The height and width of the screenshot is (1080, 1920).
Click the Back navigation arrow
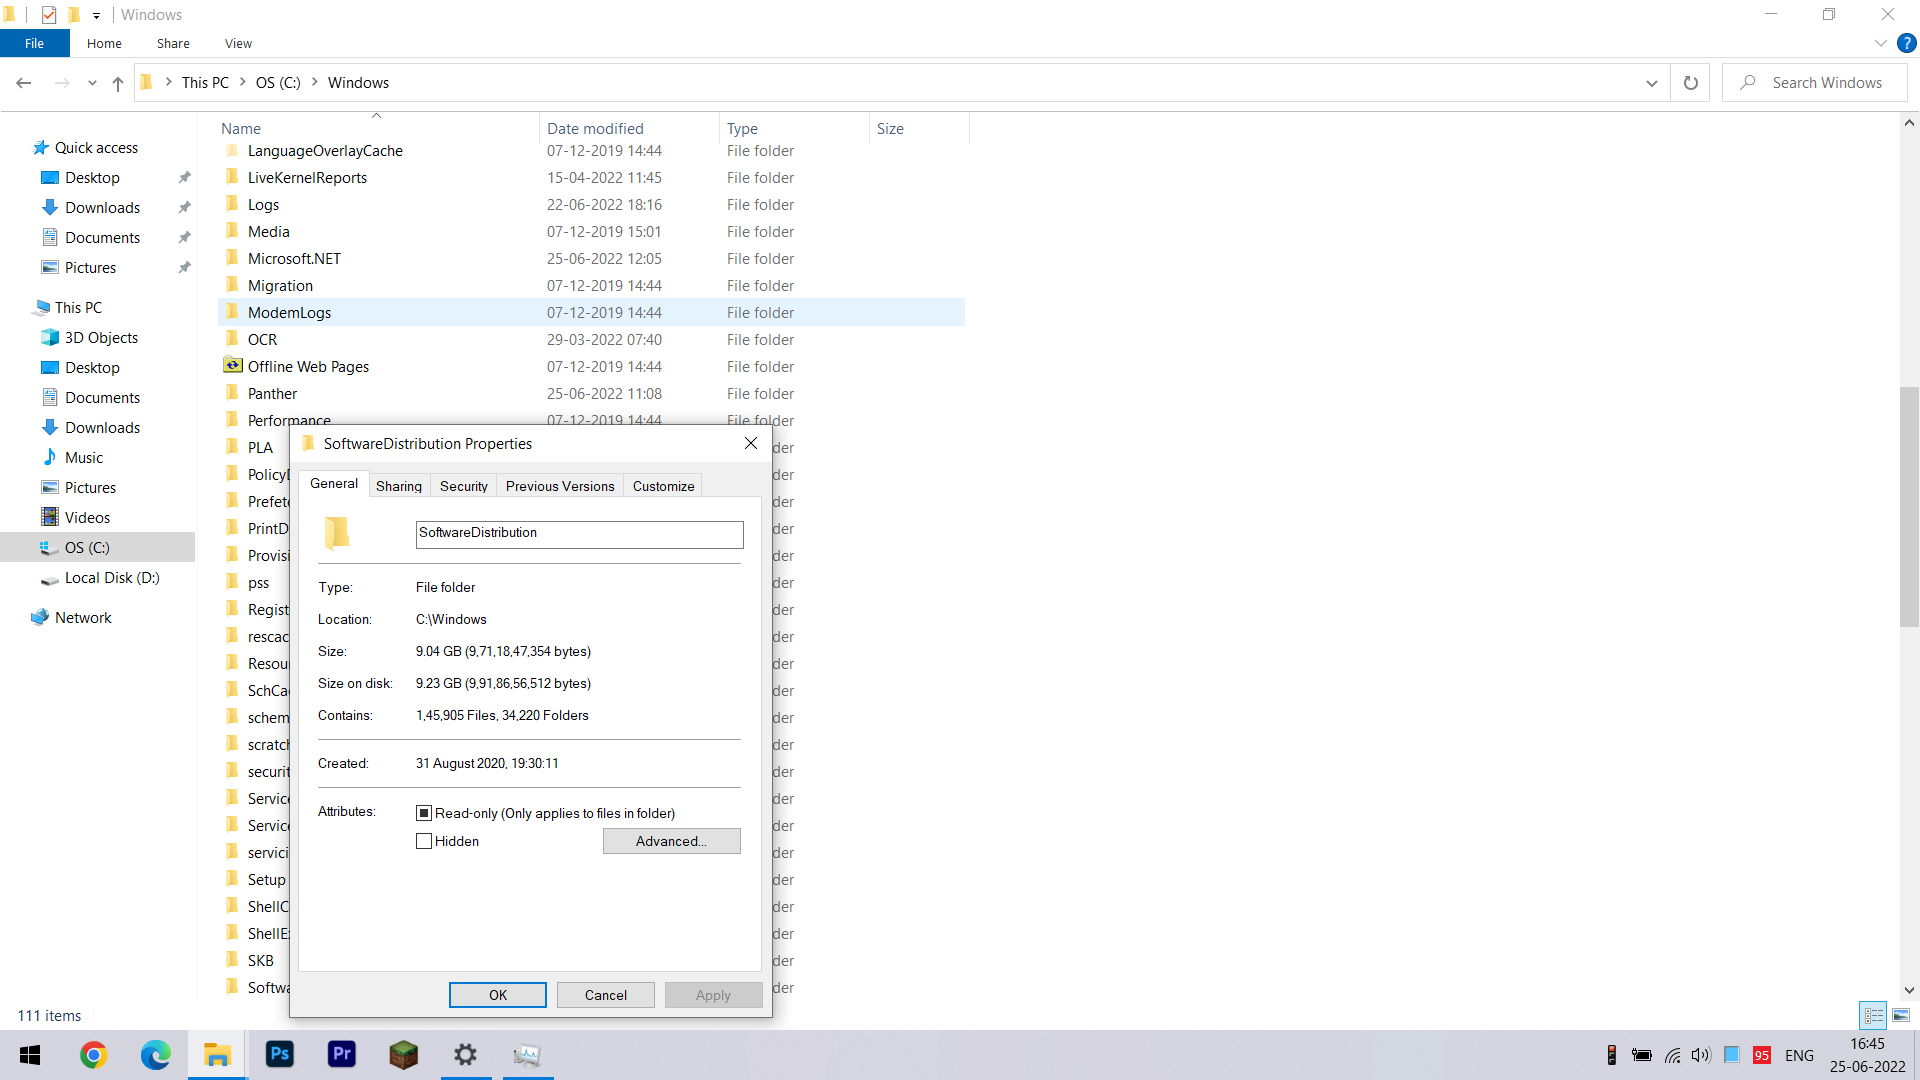(24, 83)
